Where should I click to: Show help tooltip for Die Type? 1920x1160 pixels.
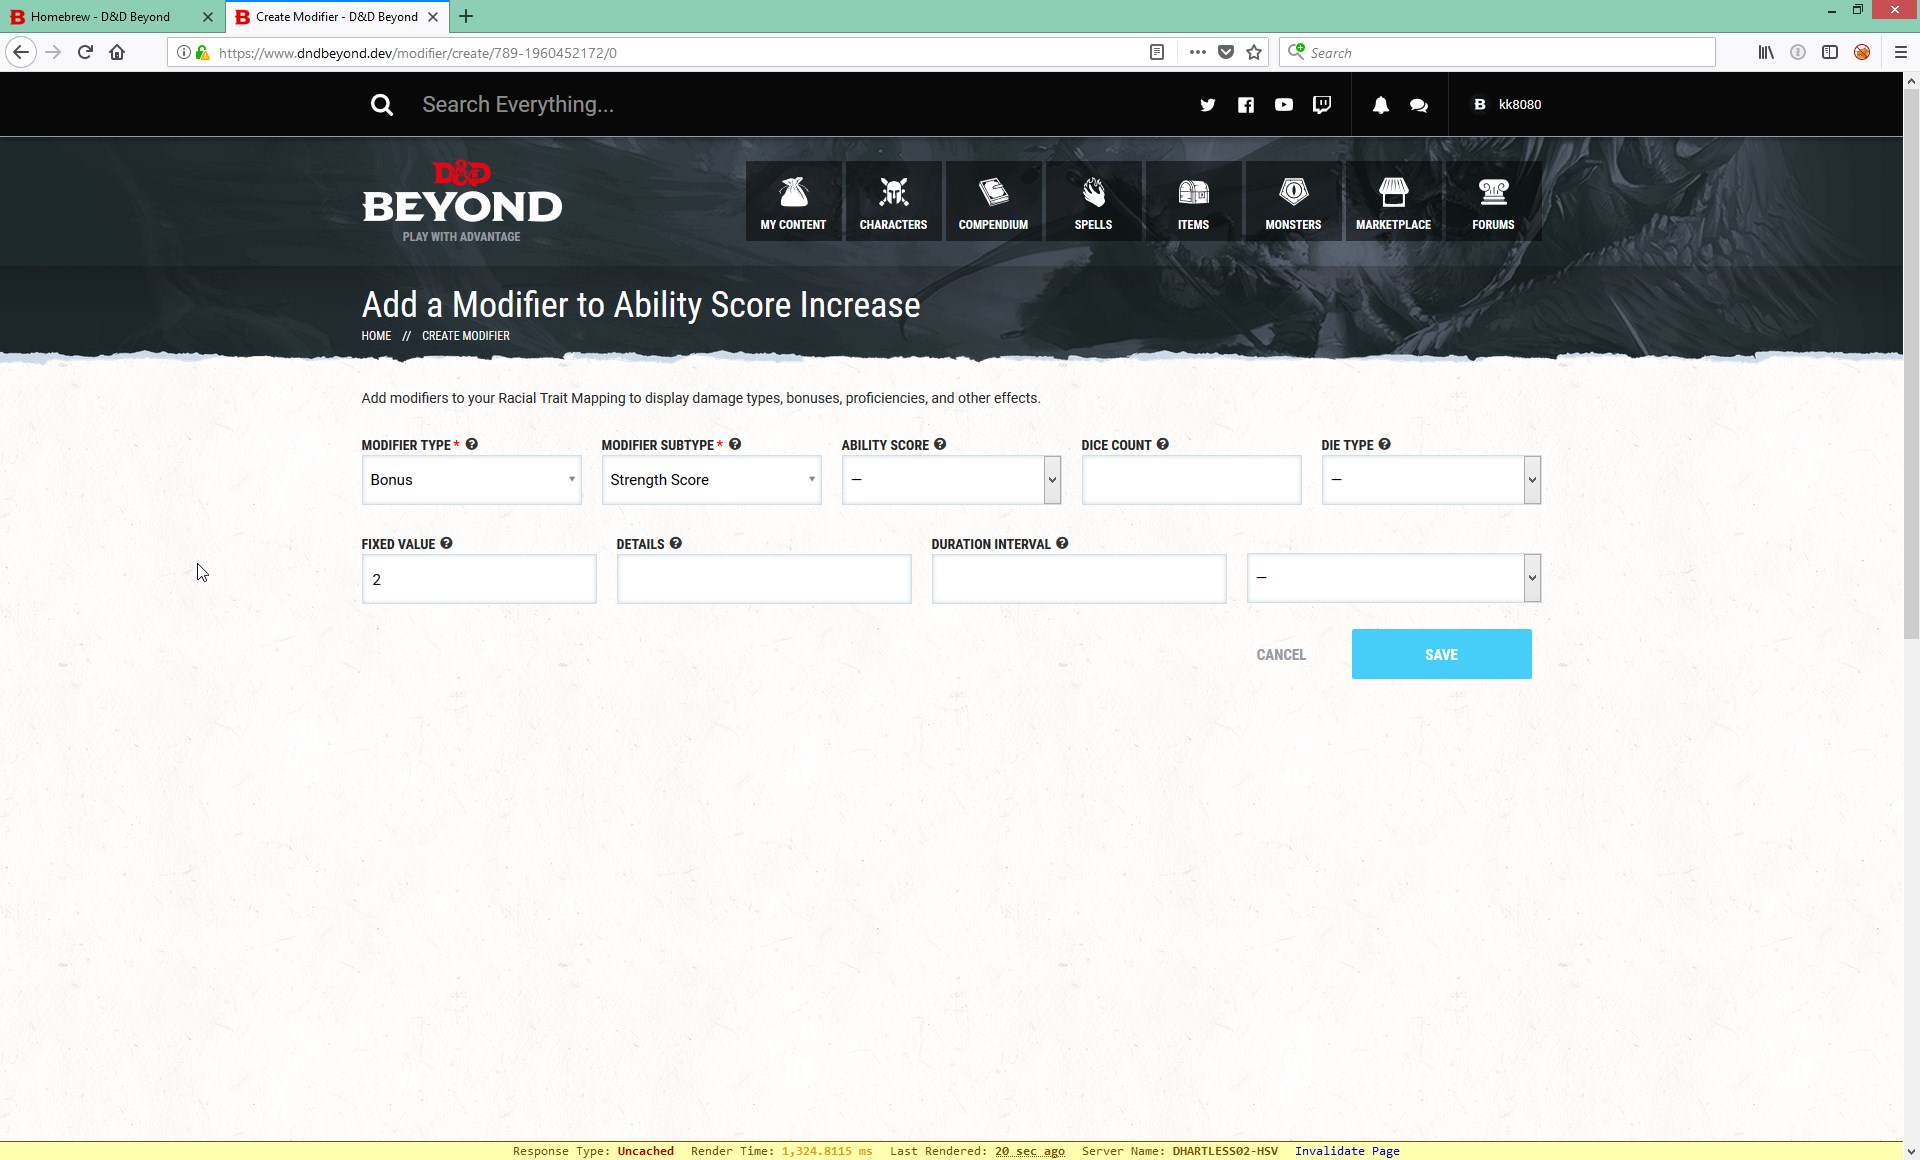click(1384, 444)
